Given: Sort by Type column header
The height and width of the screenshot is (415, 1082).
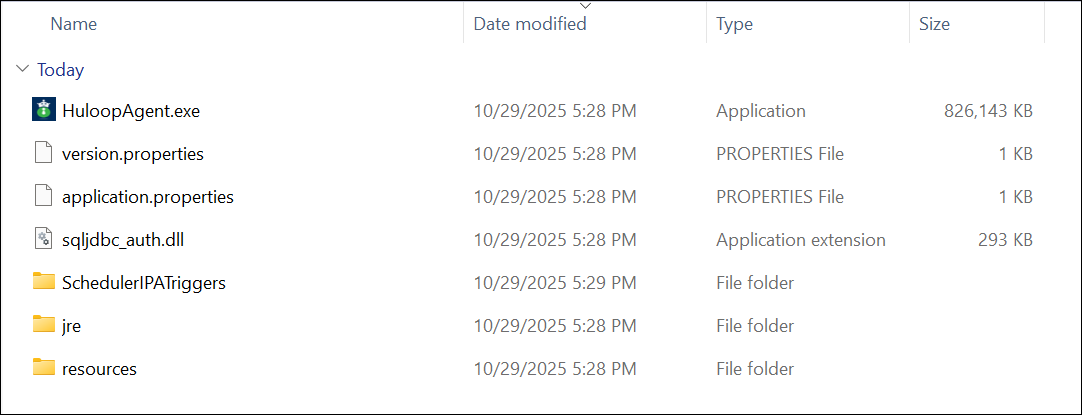Looking at the screenshot, I should pos(734,24).
